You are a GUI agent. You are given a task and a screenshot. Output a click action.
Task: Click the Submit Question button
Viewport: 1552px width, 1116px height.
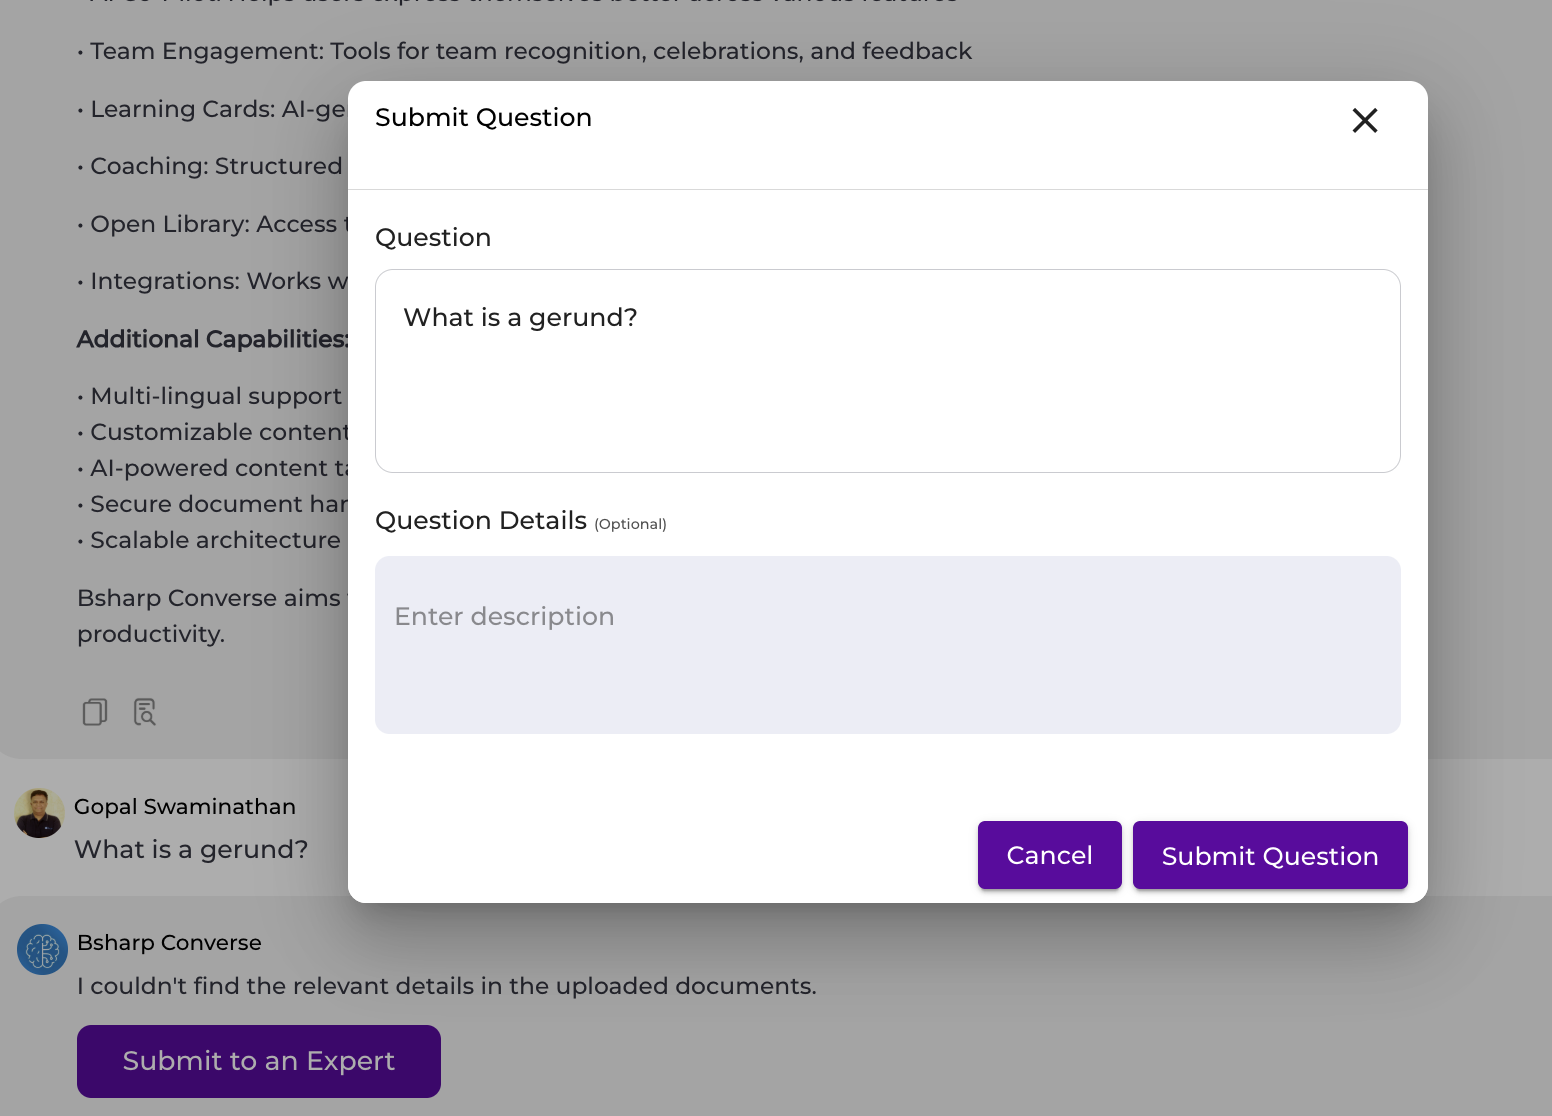(x=1270, y=855)
